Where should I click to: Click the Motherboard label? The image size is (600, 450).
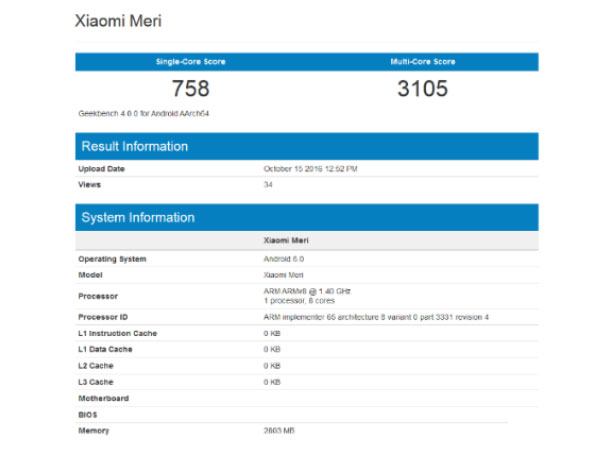[x=103, y=398]
